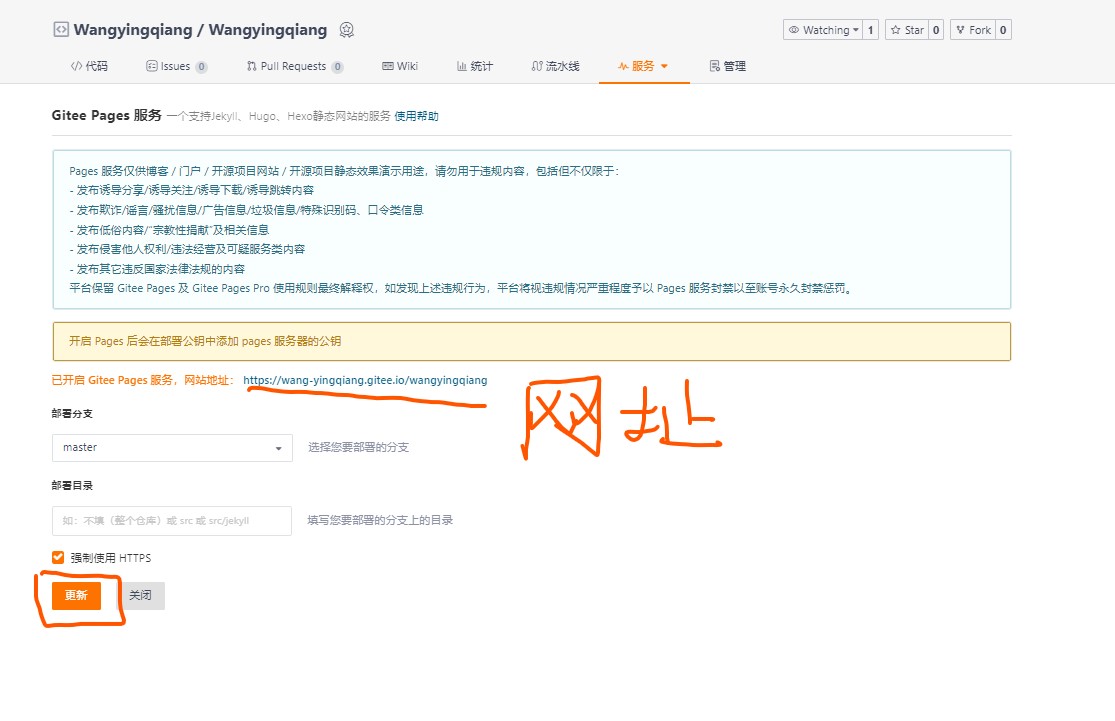Switch to the Issues tab
The width and height of the screenshot is (1115, 721).
click(176, 66)
